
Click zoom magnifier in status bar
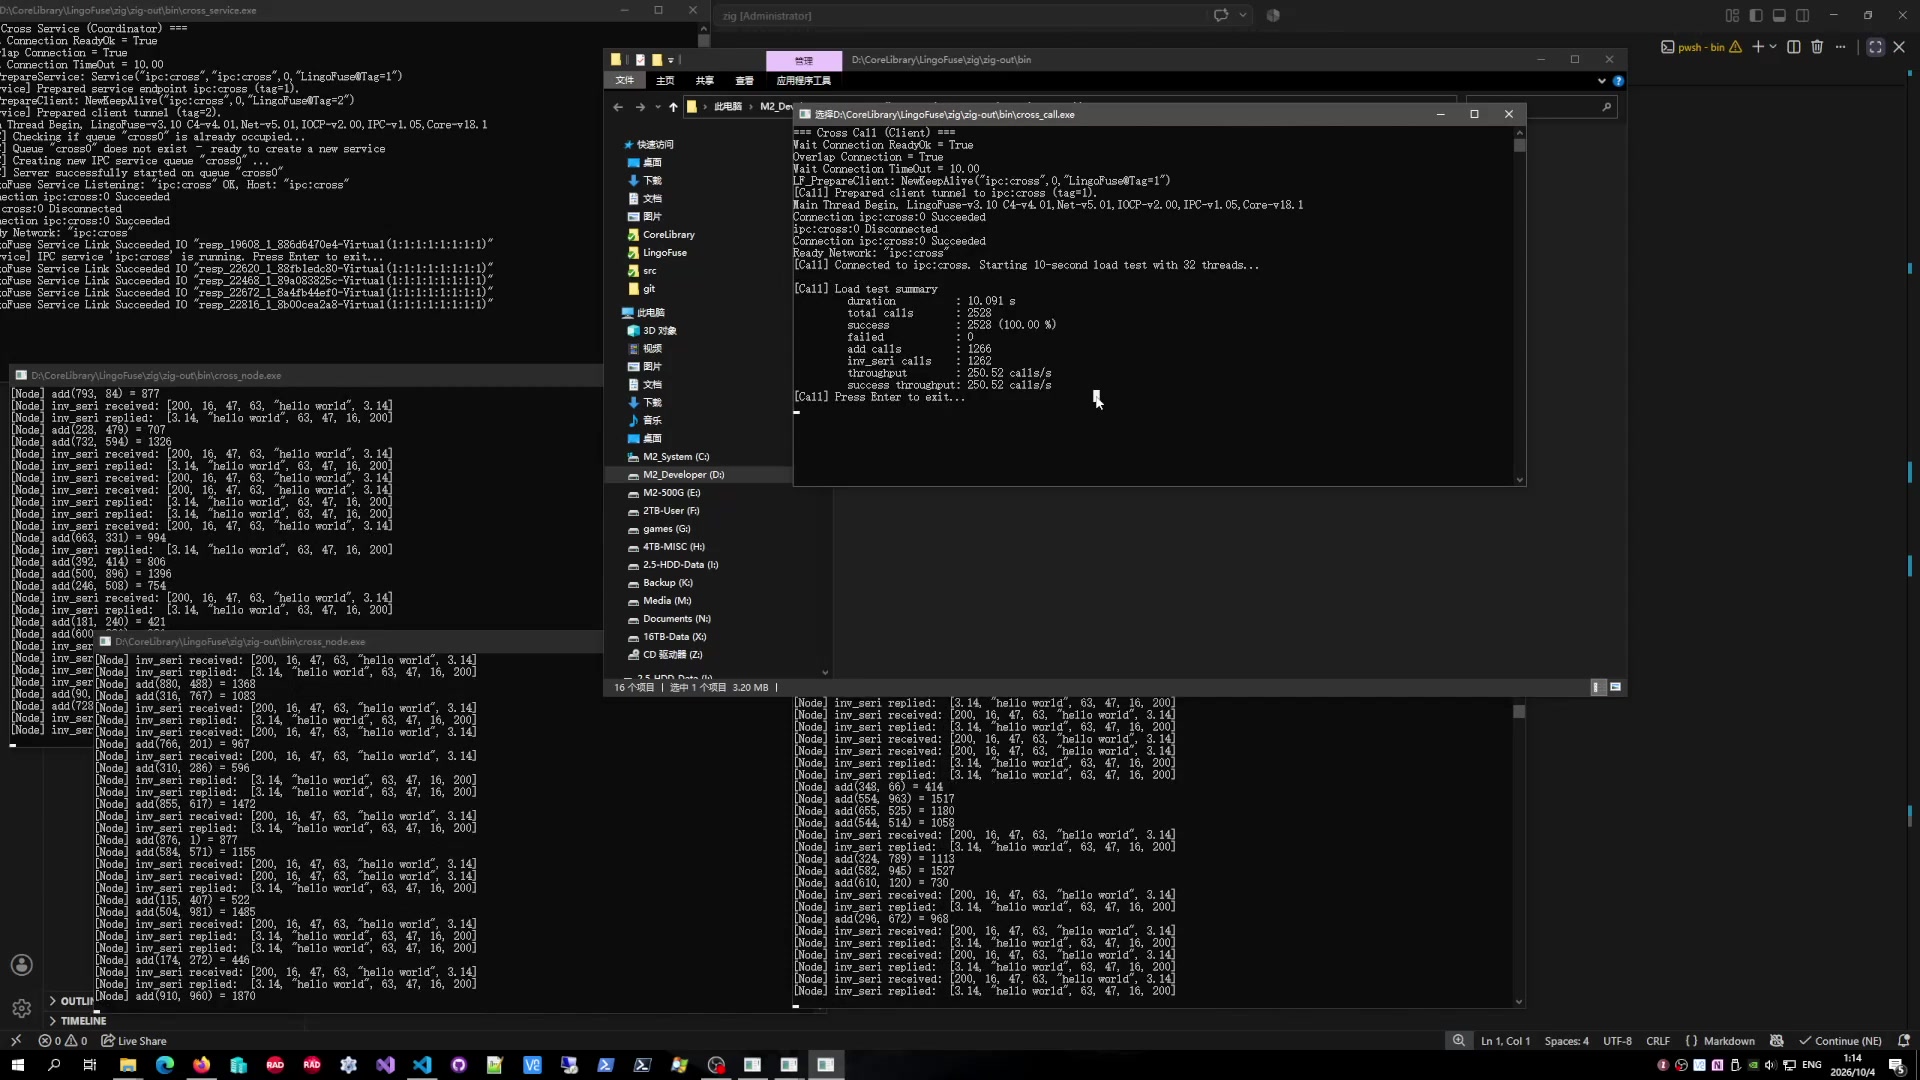[x=1459, y=1041]
